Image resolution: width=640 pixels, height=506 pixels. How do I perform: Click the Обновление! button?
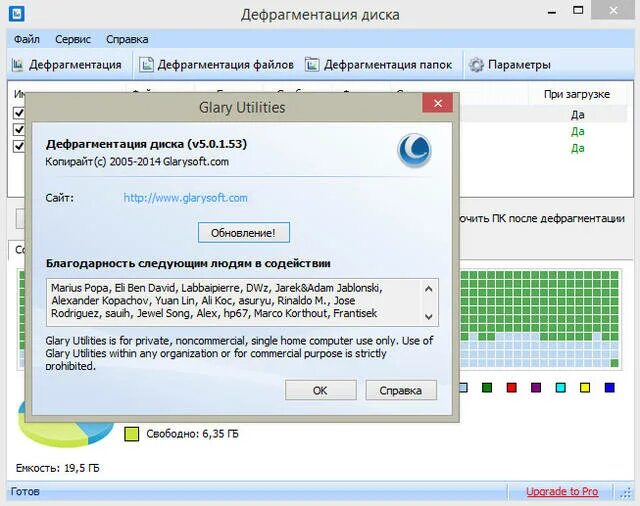click(x=244, y=233)
